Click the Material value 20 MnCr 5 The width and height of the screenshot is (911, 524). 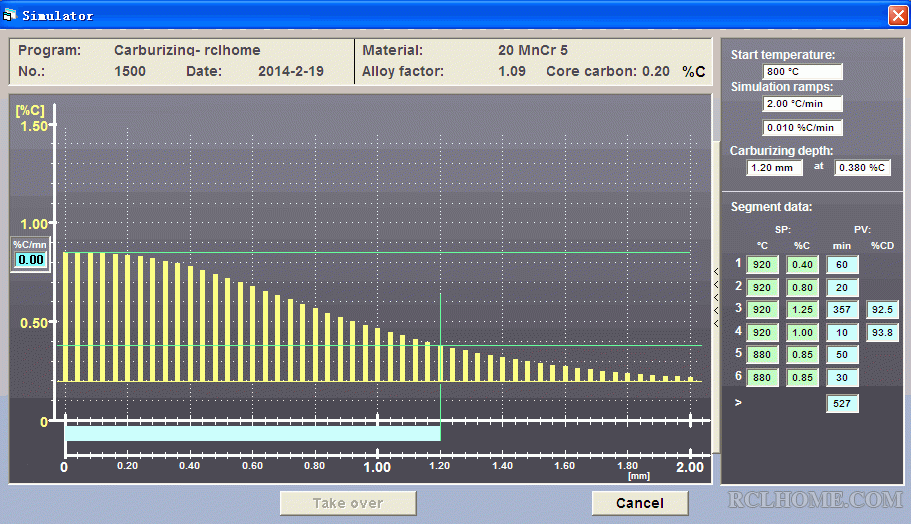coord(533,51)
